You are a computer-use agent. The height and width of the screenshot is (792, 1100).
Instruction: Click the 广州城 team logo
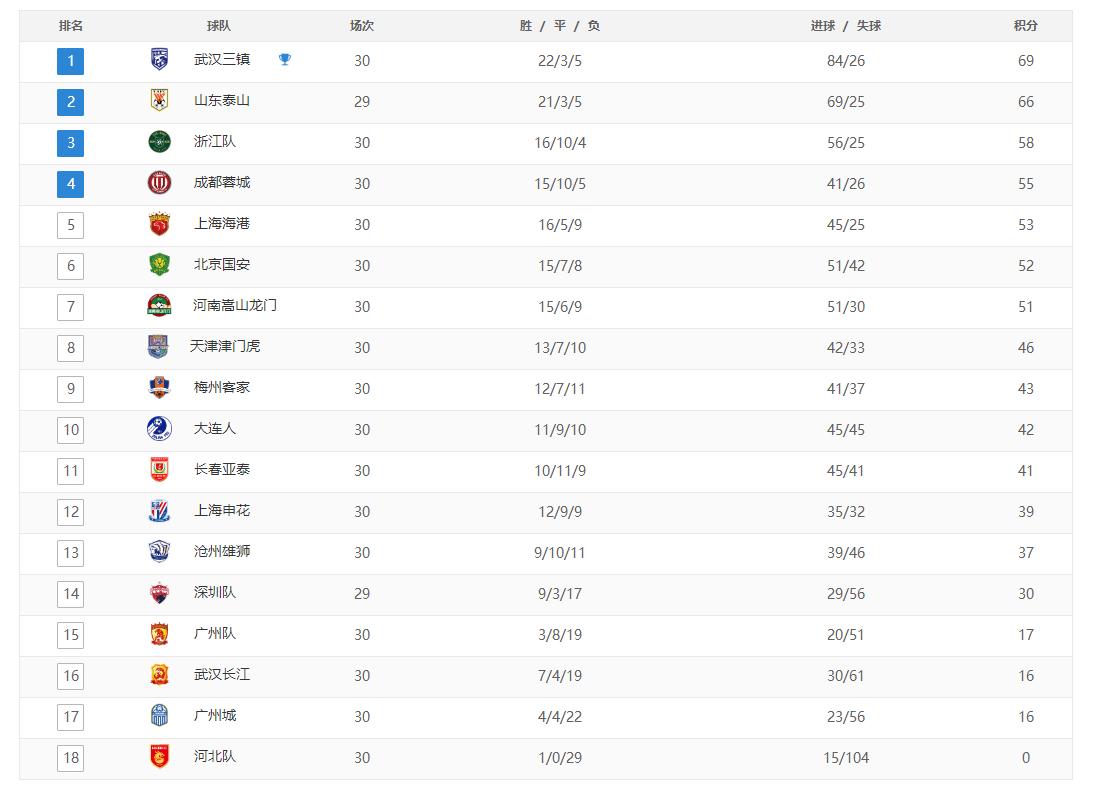159,716
